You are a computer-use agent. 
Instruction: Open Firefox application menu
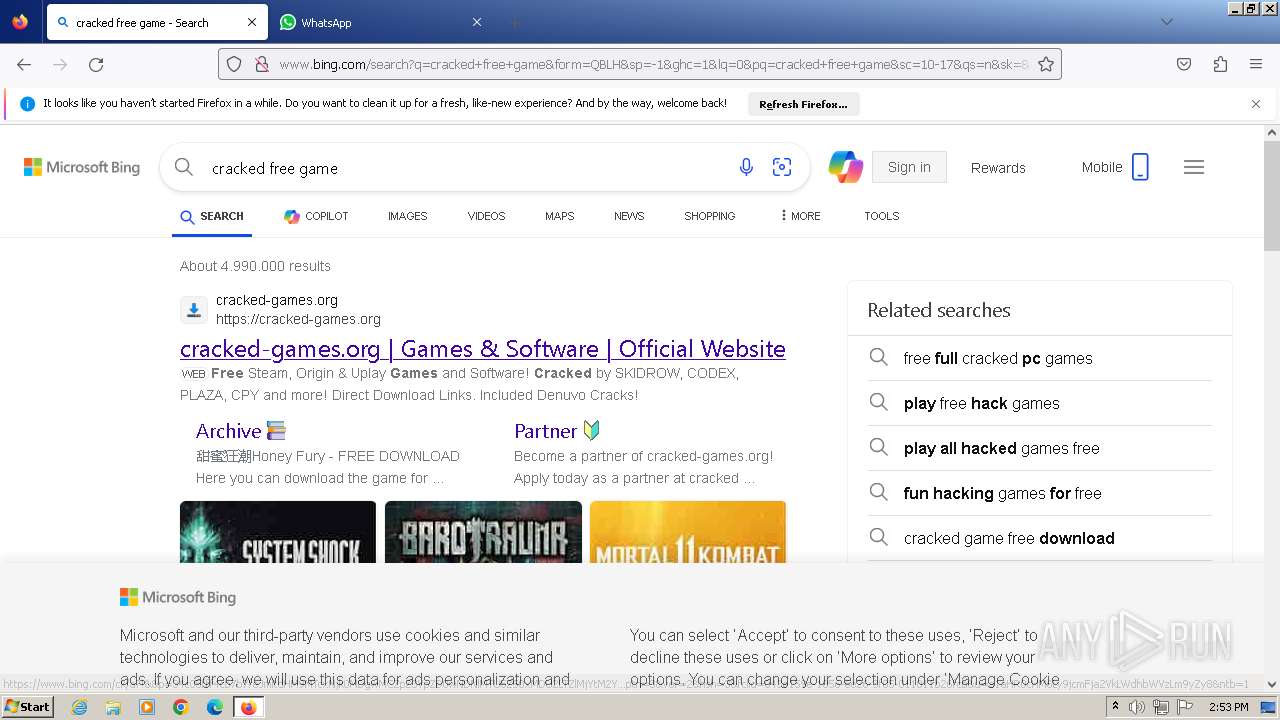point(1256,64)
